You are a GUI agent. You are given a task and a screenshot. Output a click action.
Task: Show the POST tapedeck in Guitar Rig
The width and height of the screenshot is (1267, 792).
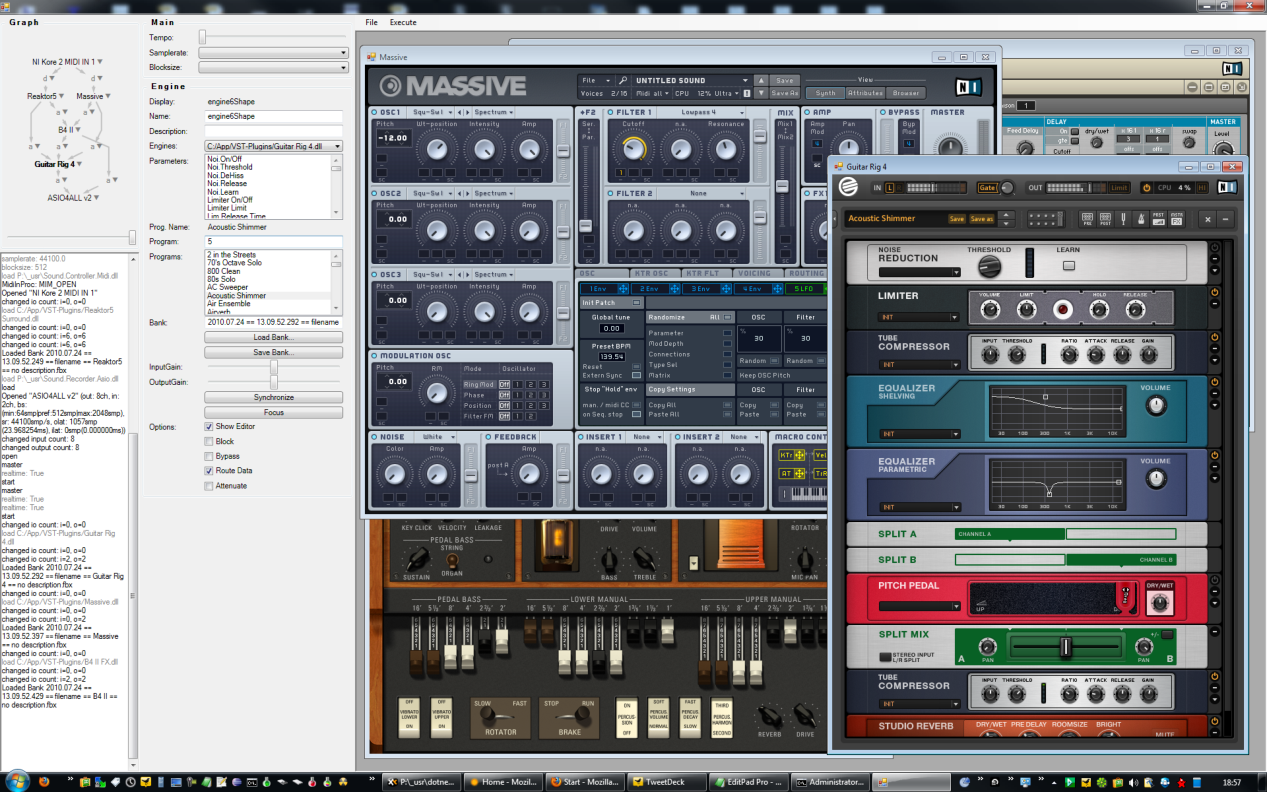1104,218
